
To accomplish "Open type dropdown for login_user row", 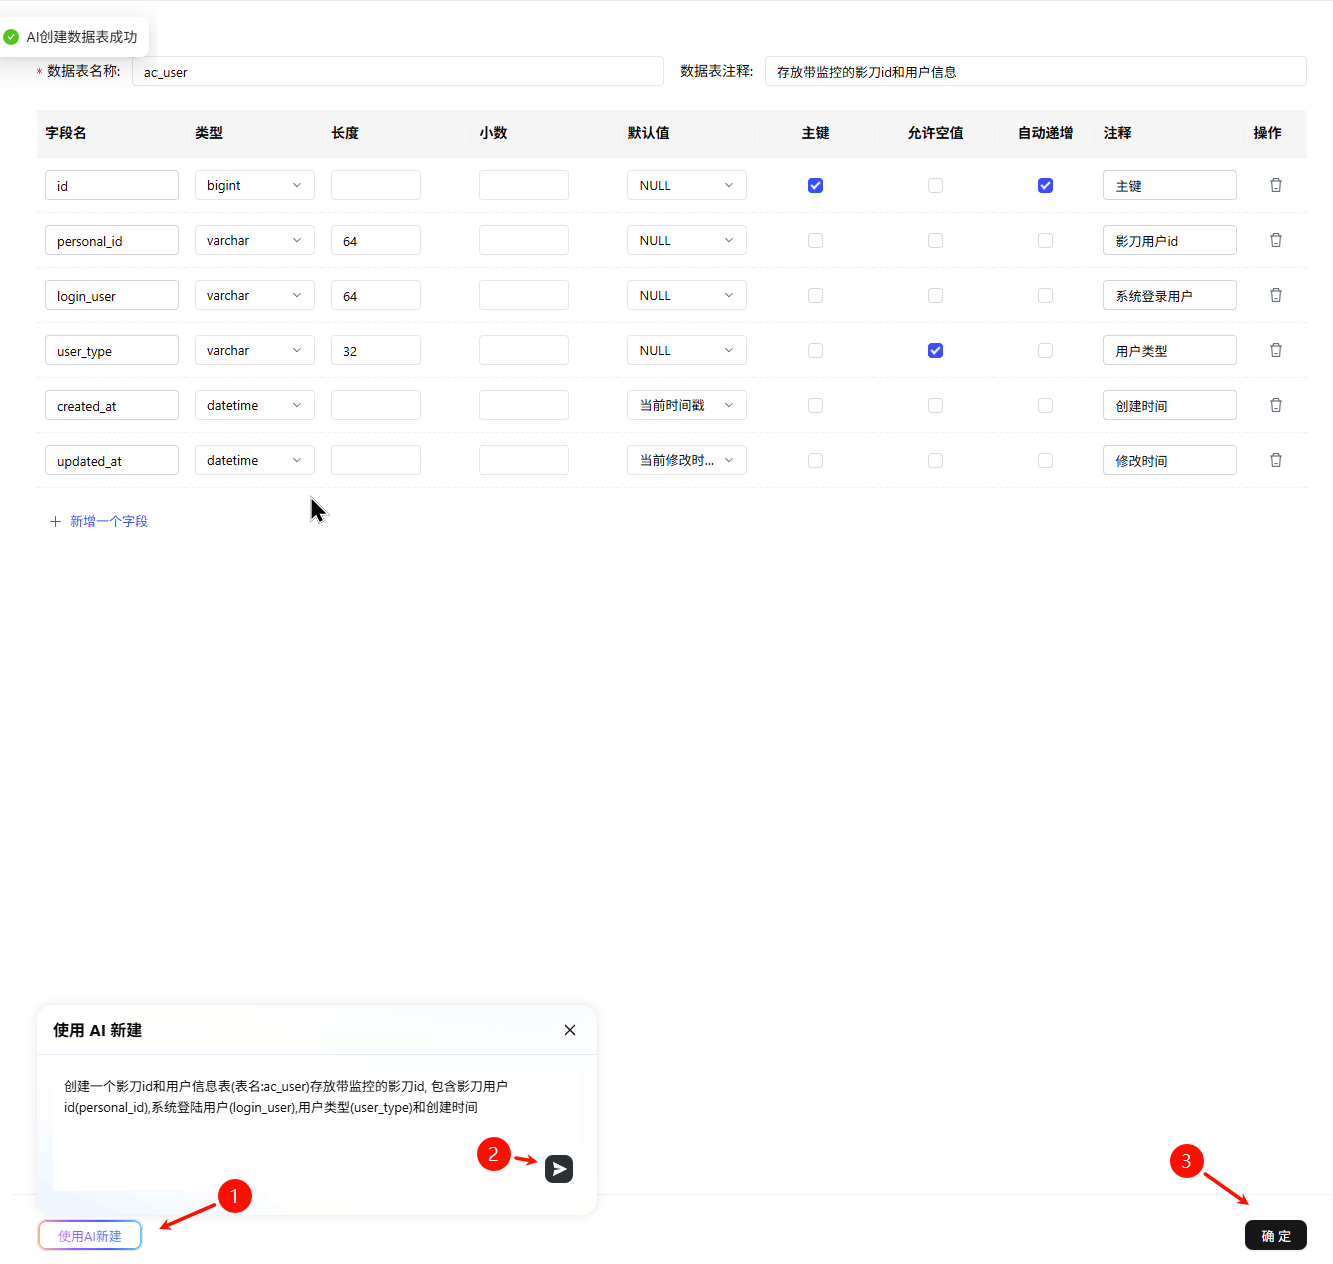I will pyautogui.click(x=255, y=295).
